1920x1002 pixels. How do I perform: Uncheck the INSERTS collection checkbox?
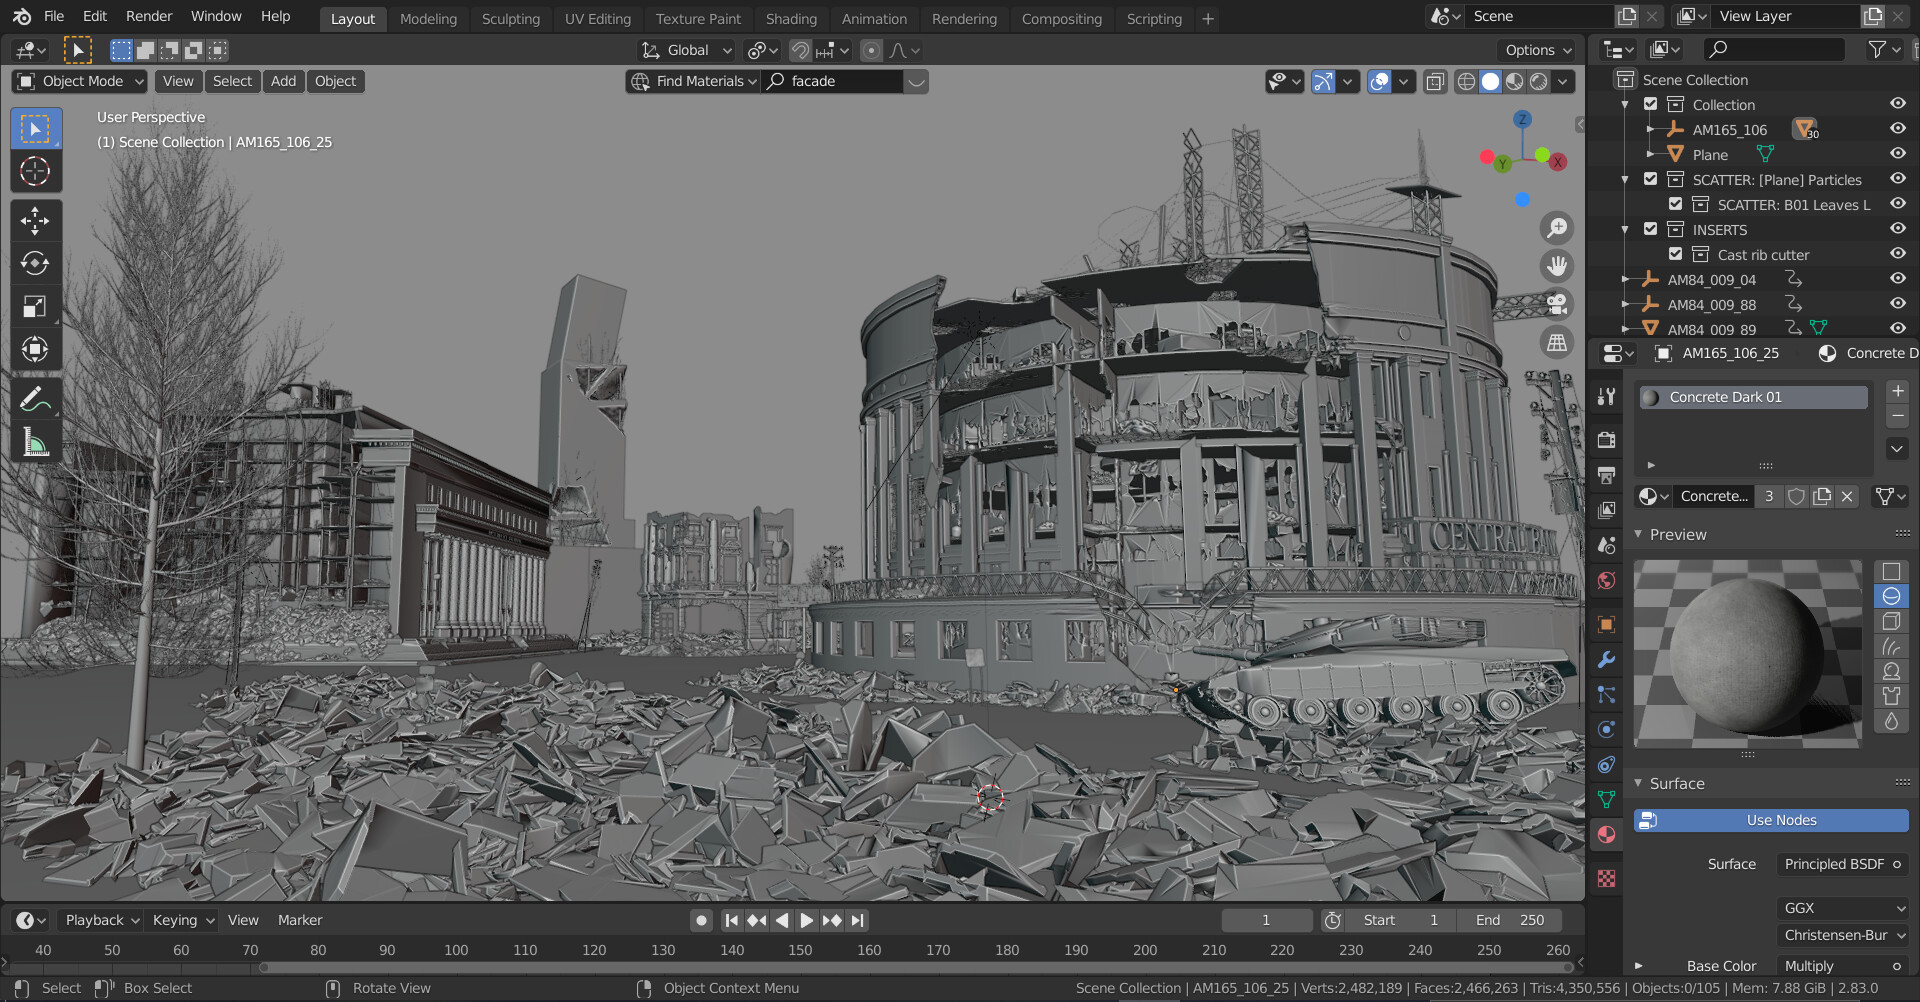pos(1651,229)
